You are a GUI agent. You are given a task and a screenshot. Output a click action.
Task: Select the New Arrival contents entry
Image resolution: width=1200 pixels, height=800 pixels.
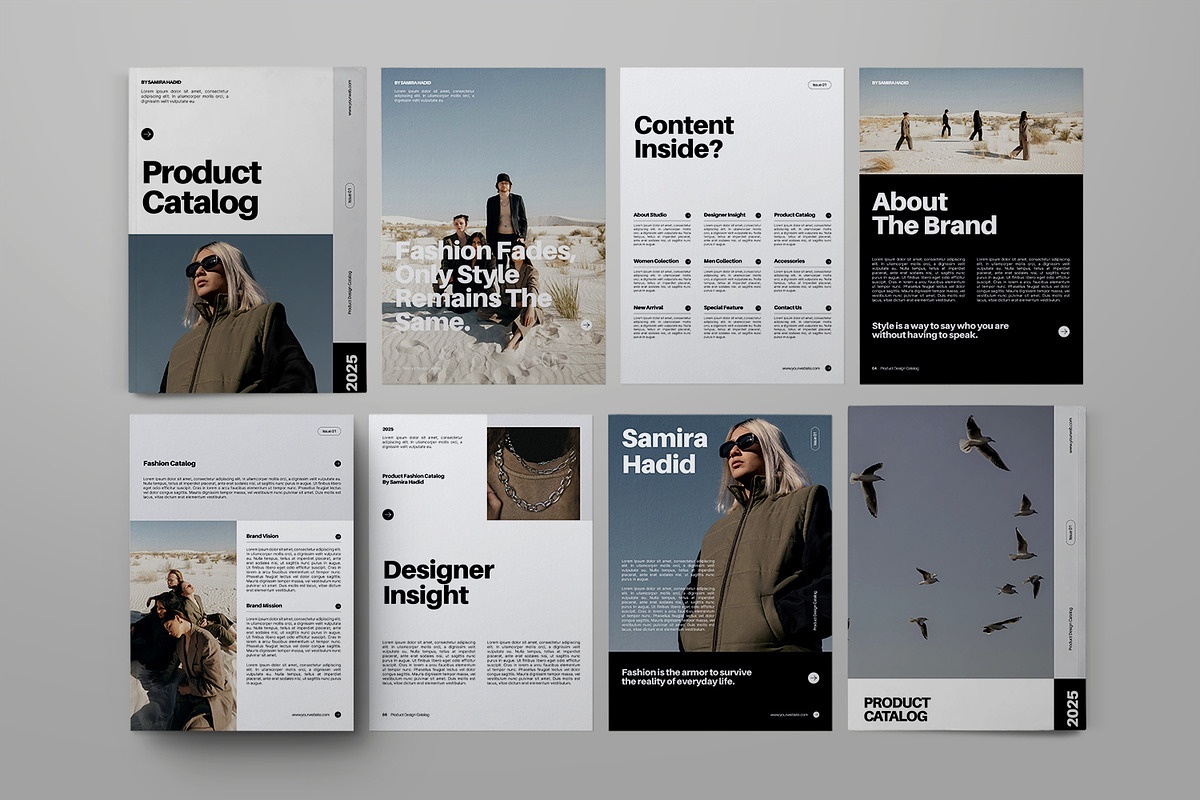[663, 322]
